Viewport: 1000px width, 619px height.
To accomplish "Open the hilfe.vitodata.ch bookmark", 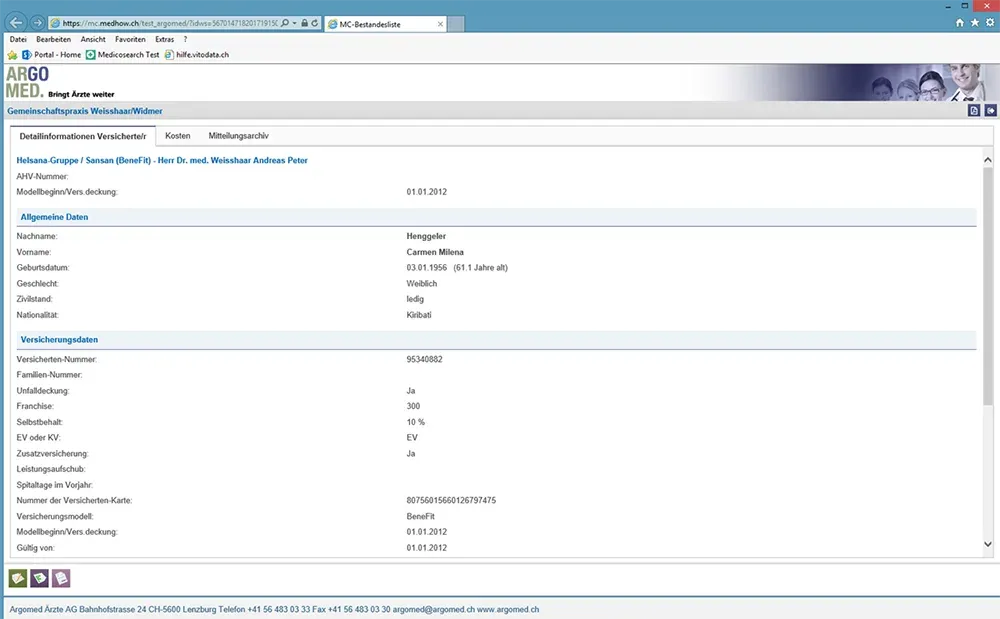I will point(197,55).
